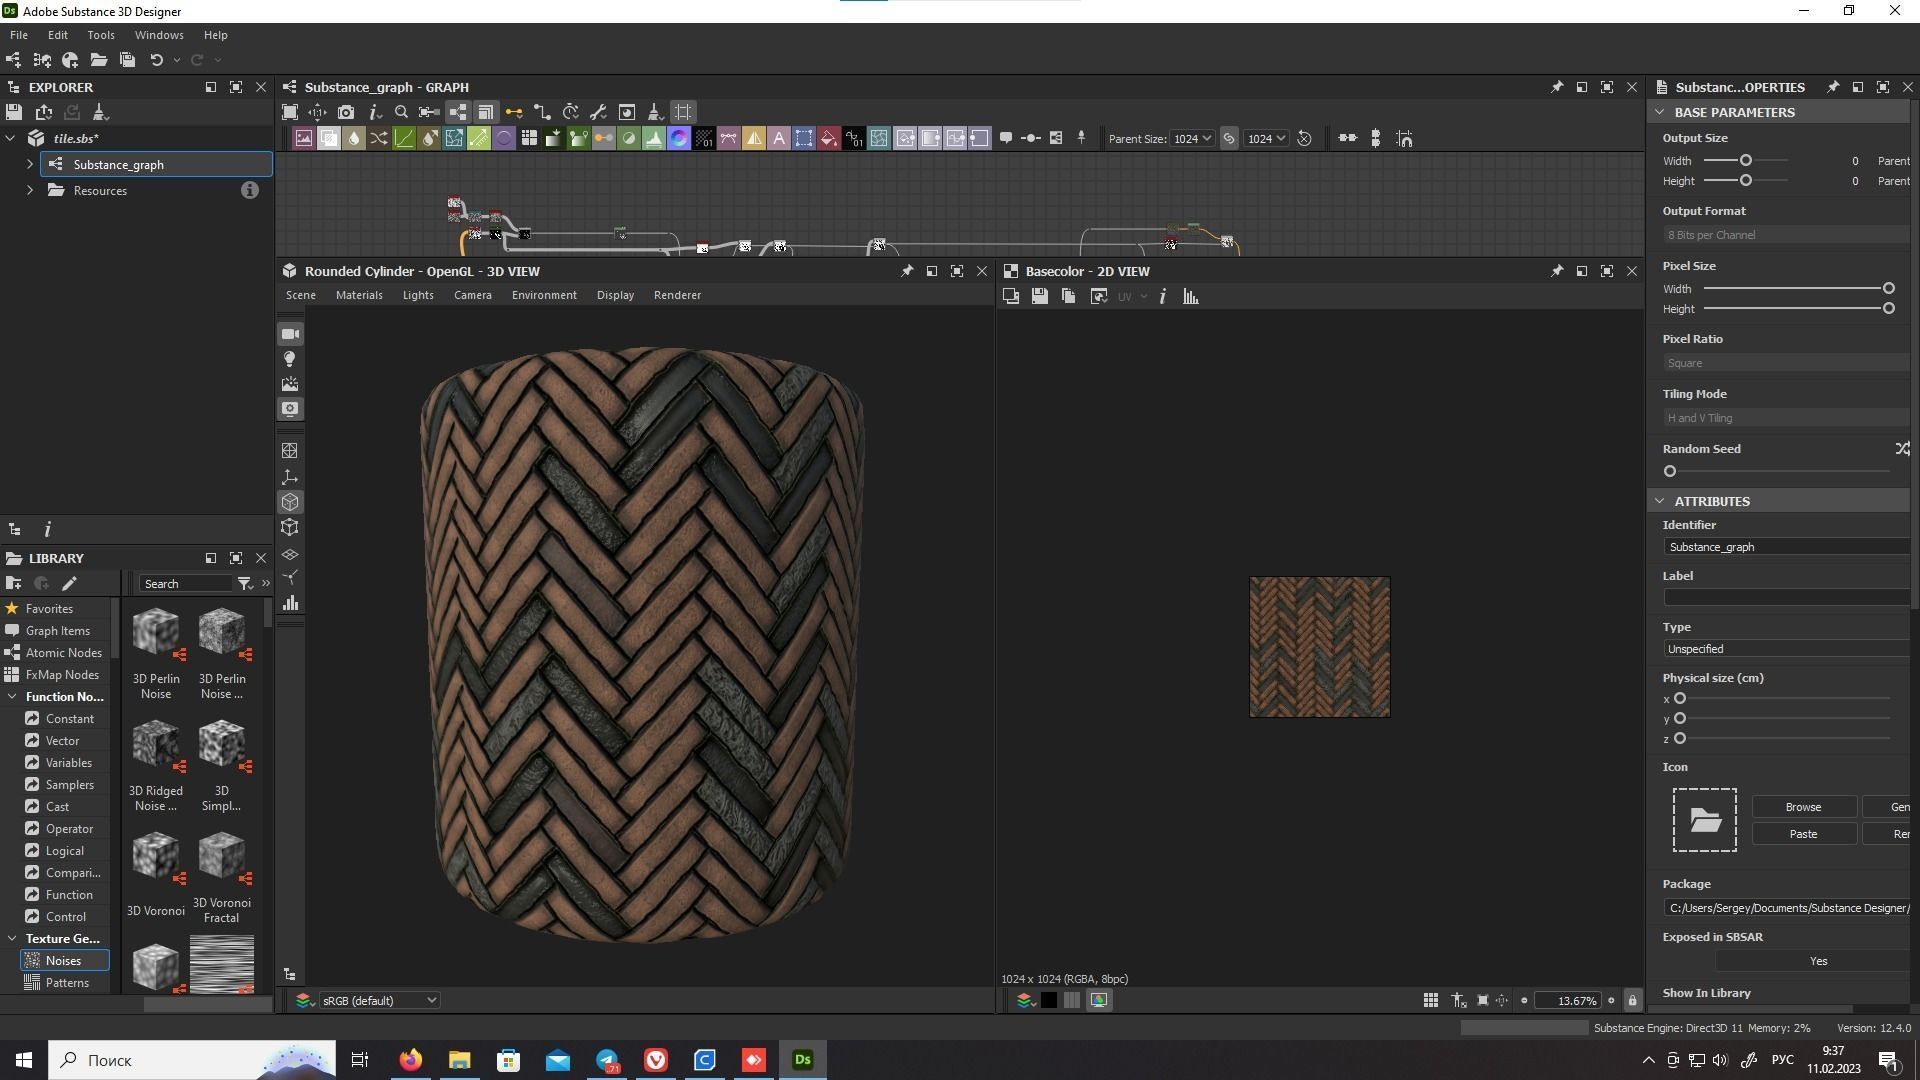Open the Blend atomic node icon
The height and width of the screenshot is (1080, 1920).
coord(329,138)
